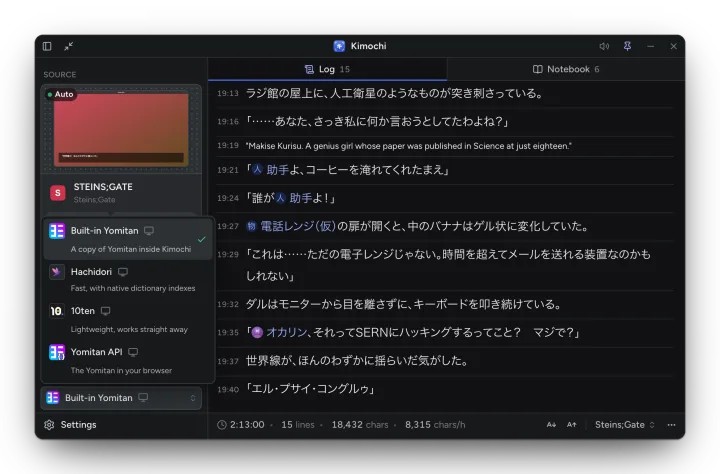Click the 助手 name tag at 19:21
The width and height of the screenshot is (720, 474).
[278, 170]
